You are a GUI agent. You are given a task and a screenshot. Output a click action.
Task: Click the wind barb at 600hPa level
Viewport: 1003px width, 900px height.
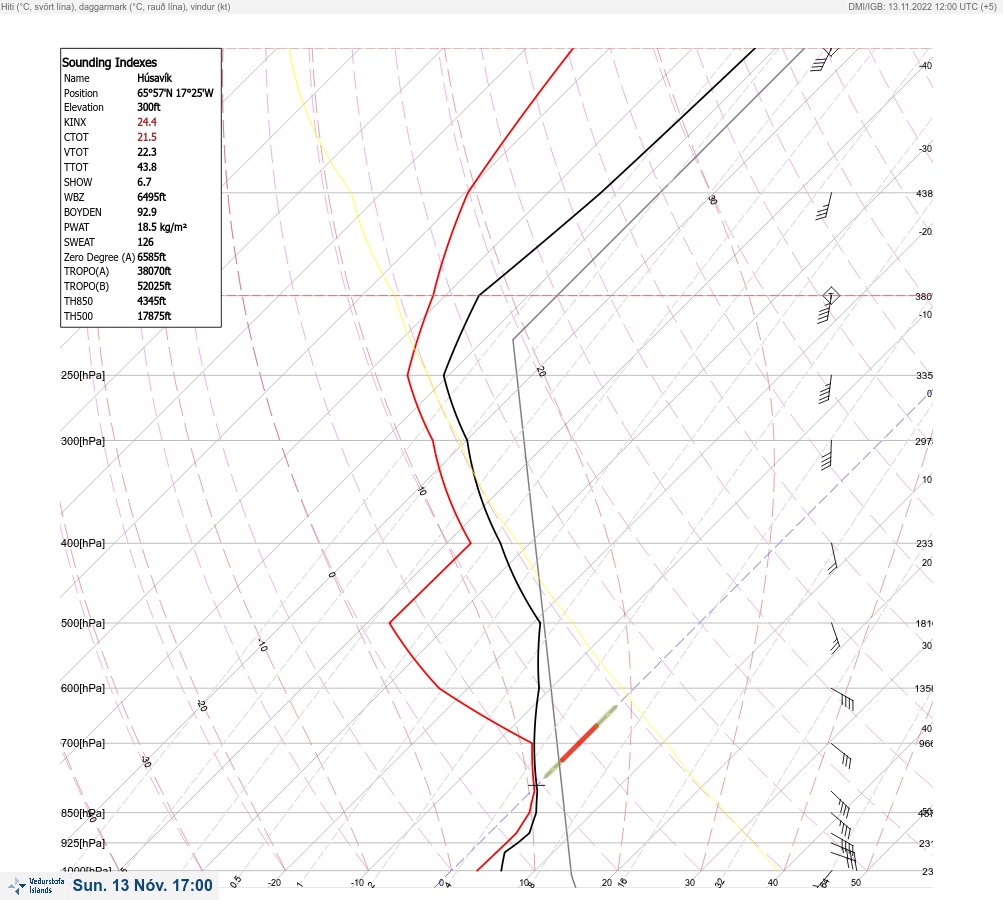tap(842, 699)
